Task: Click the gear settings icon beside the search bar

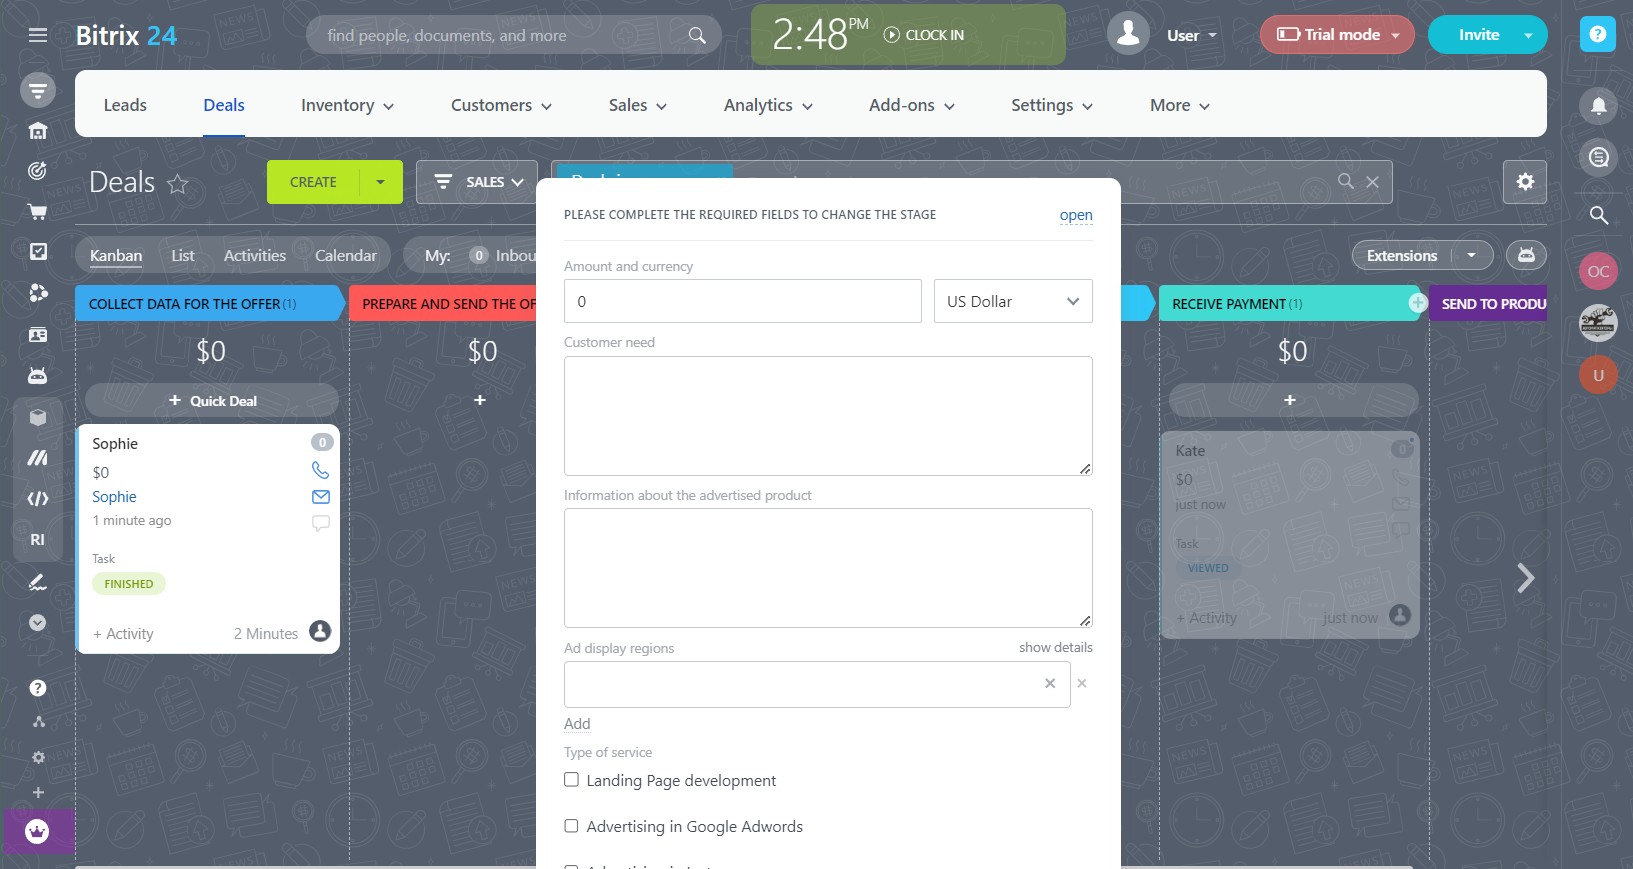Action: point(1524,182)
